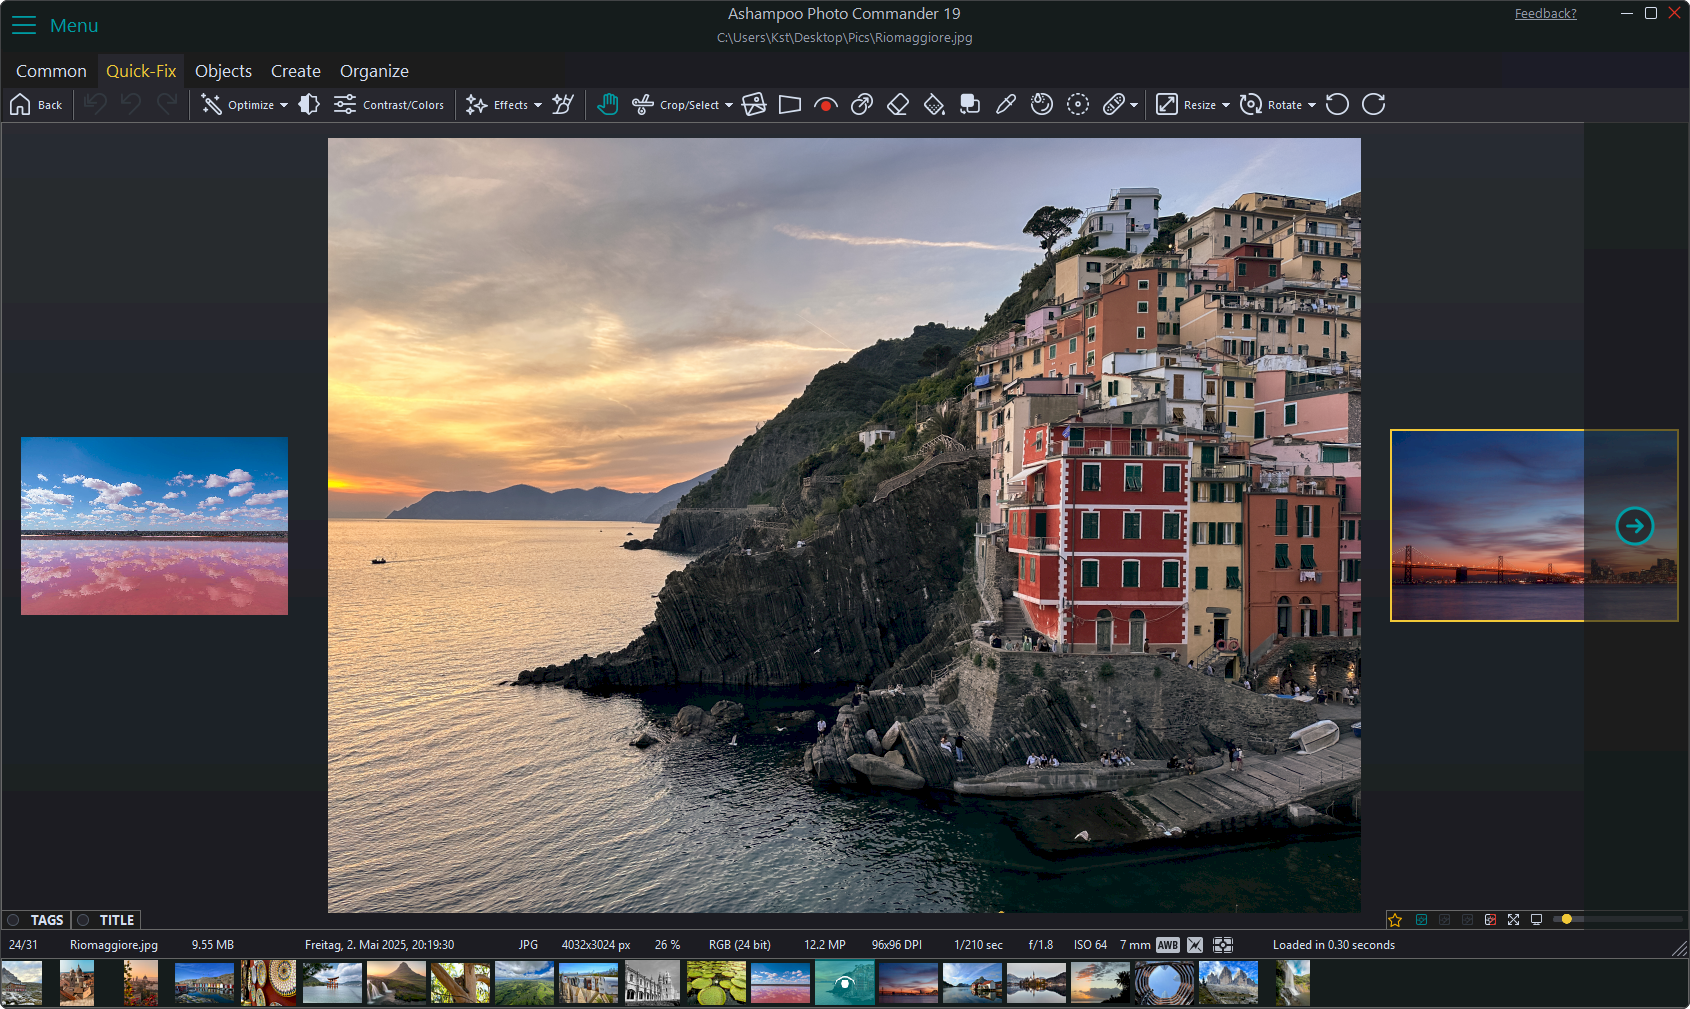This screenshot has height=1009, width=1690.
Task: Enable the TAGS checkbox
Action: 15,920
